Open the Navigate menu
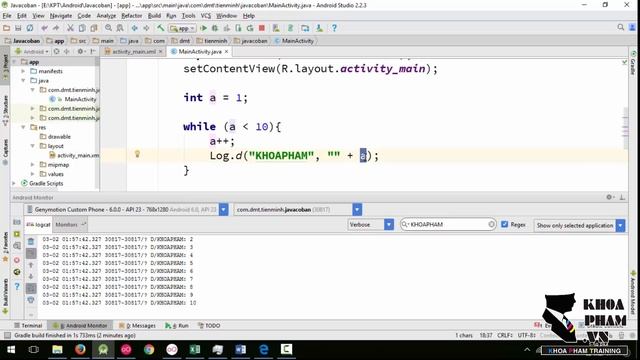 click(61, 16)
